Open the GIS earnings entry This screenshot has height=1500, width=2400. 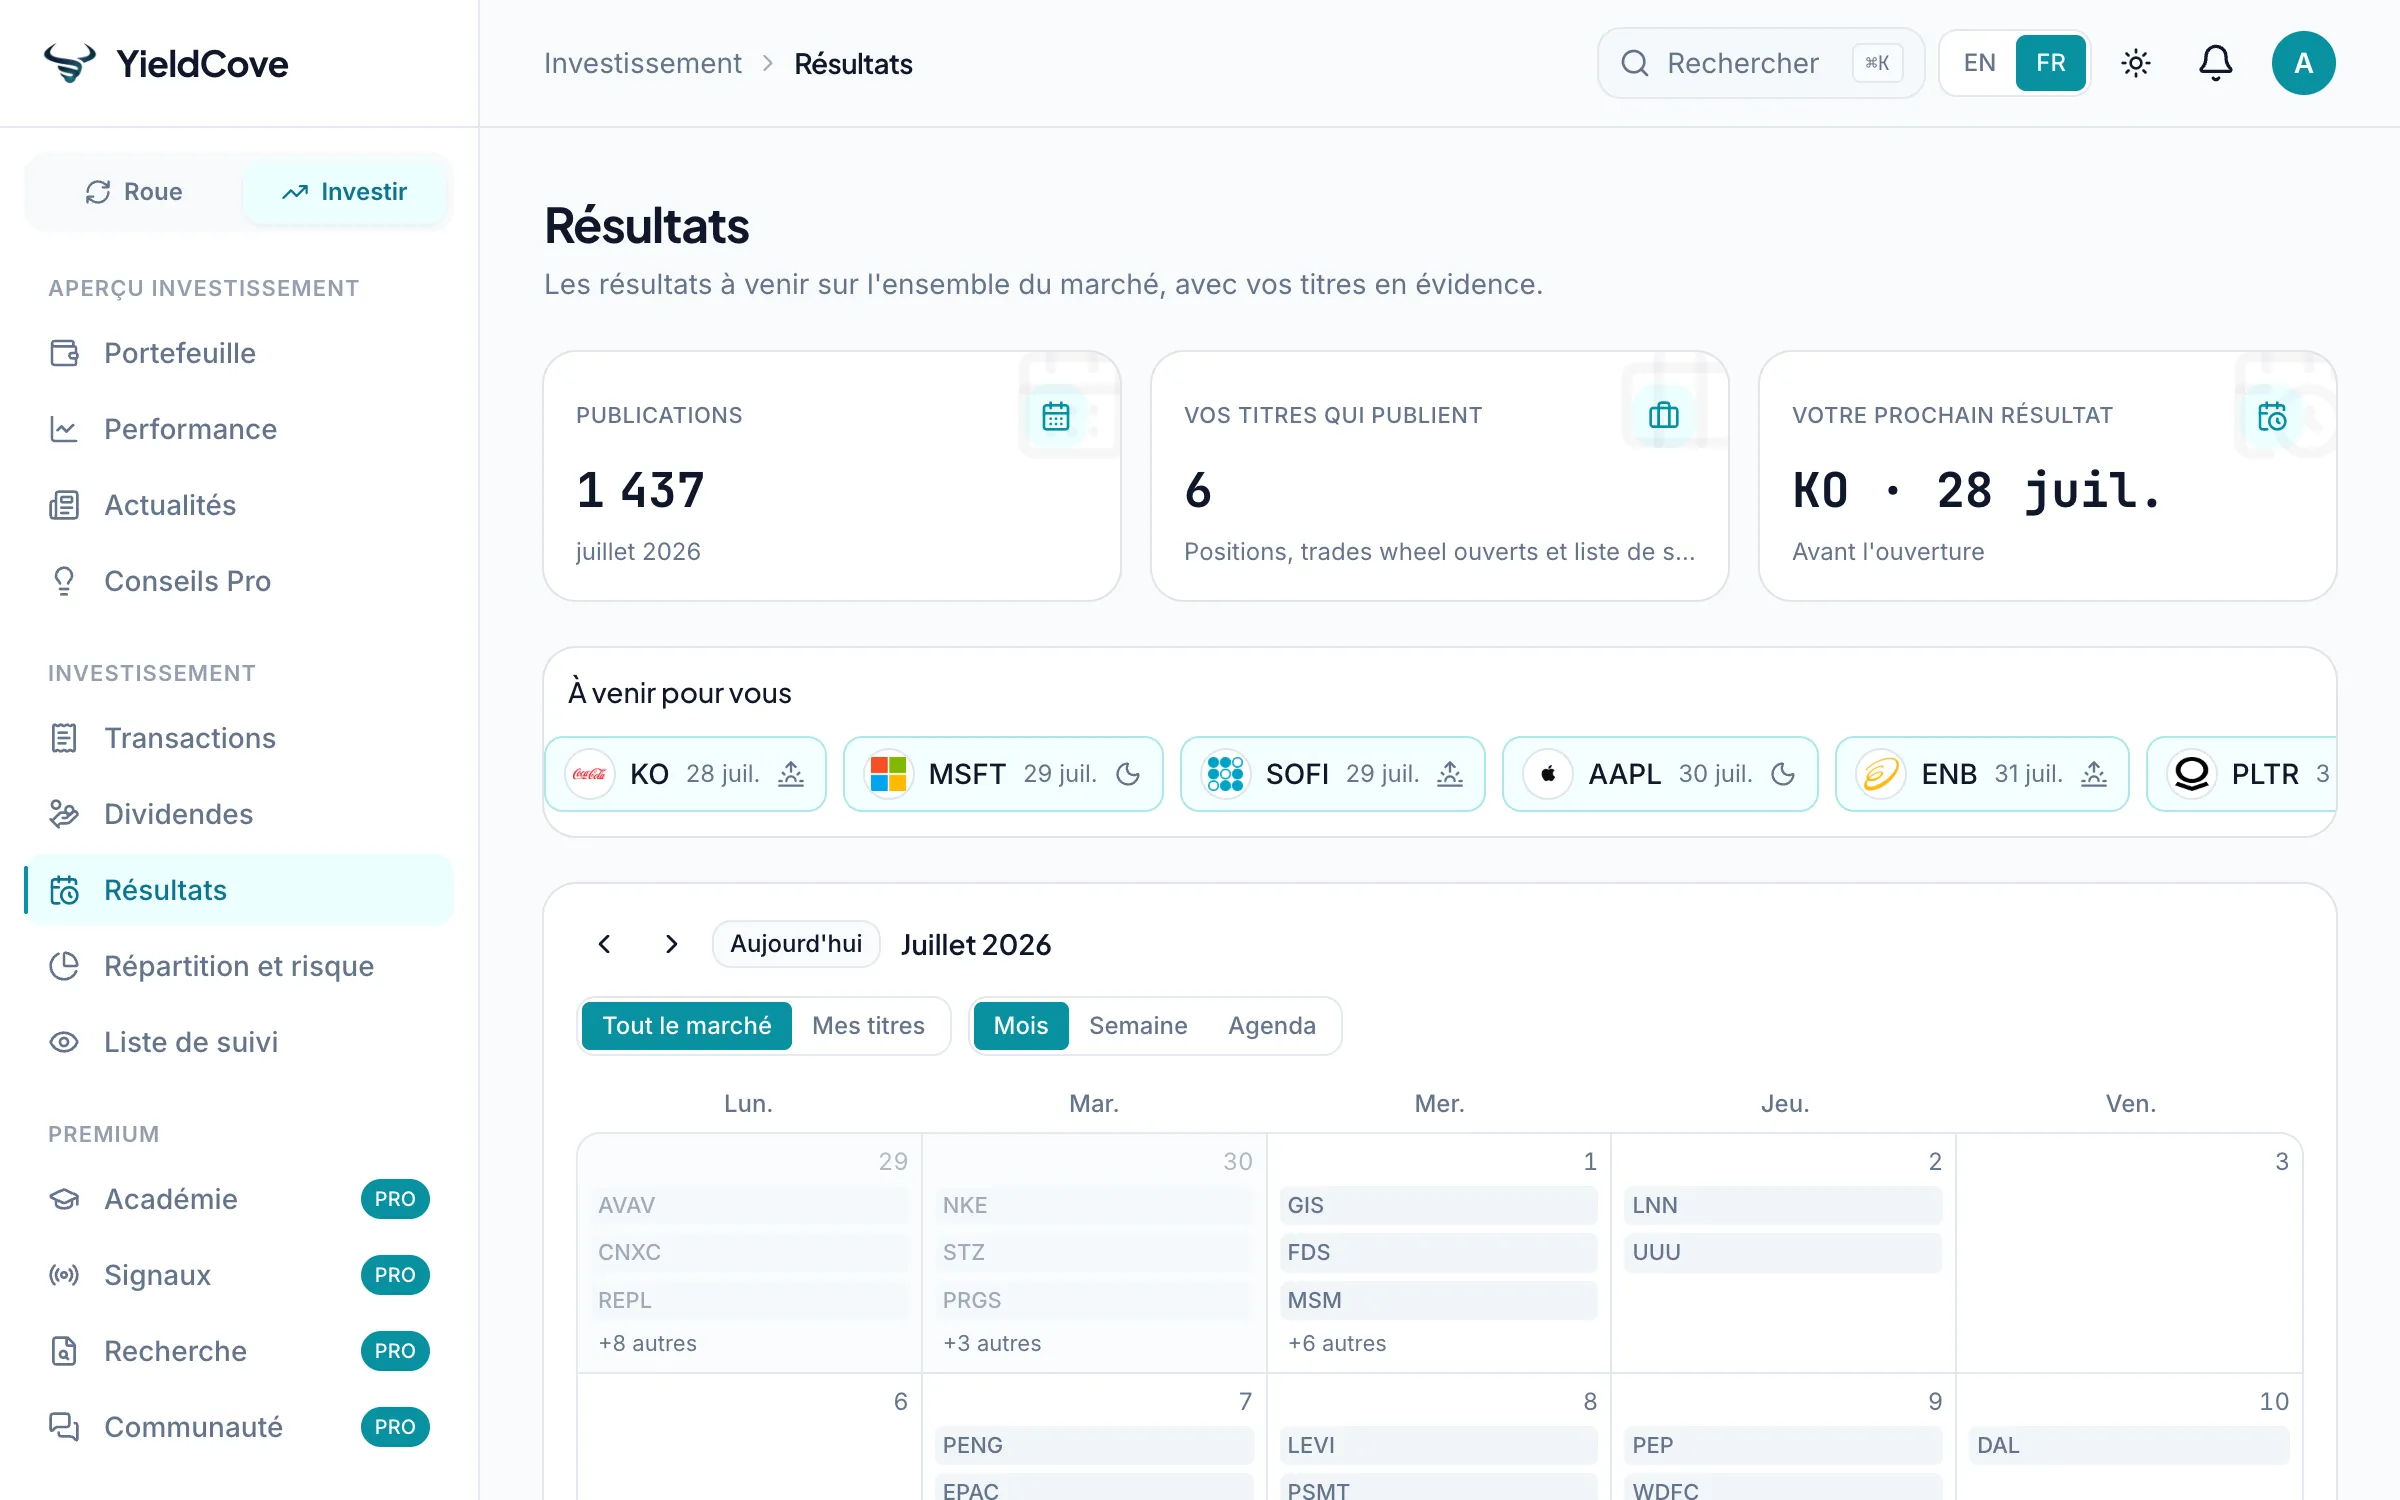pos(1439,1205)
